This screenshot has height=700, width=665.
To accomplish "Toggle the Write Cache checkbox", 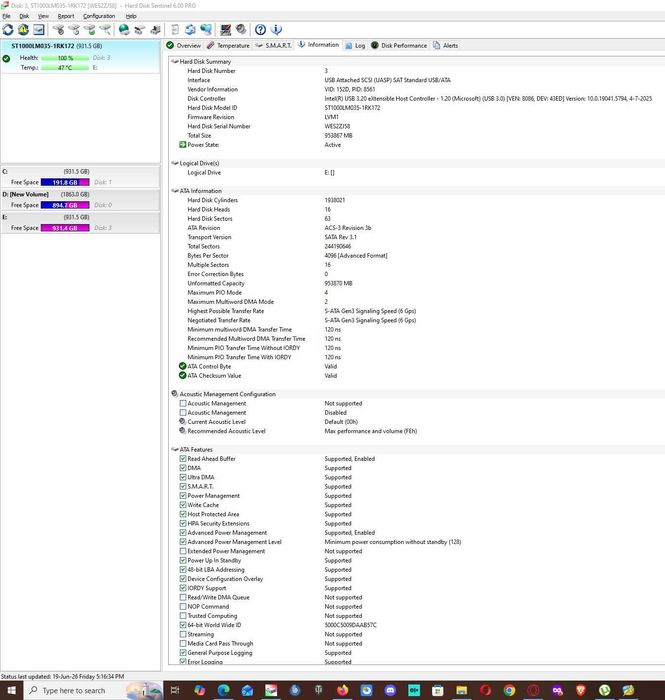I will coord(183,505).
